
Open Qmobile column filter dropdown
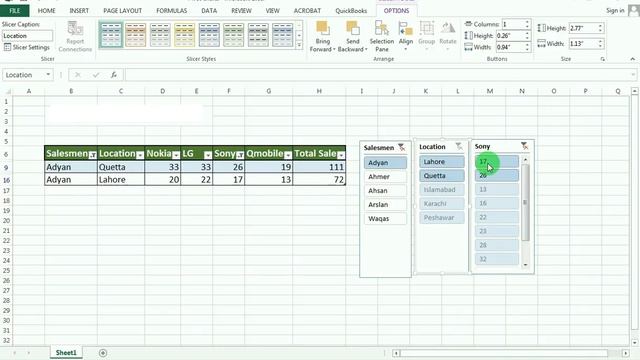288,155
